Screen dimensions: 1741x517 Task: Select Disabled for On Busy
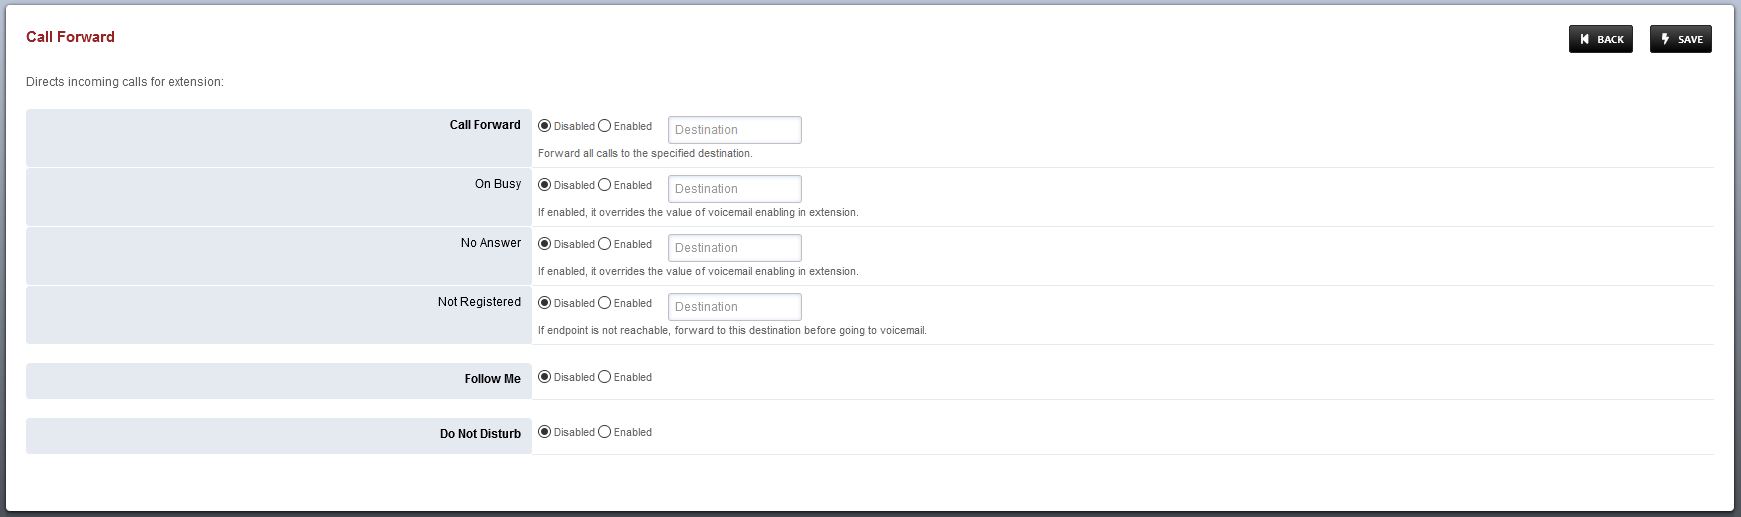pos(544,185)
